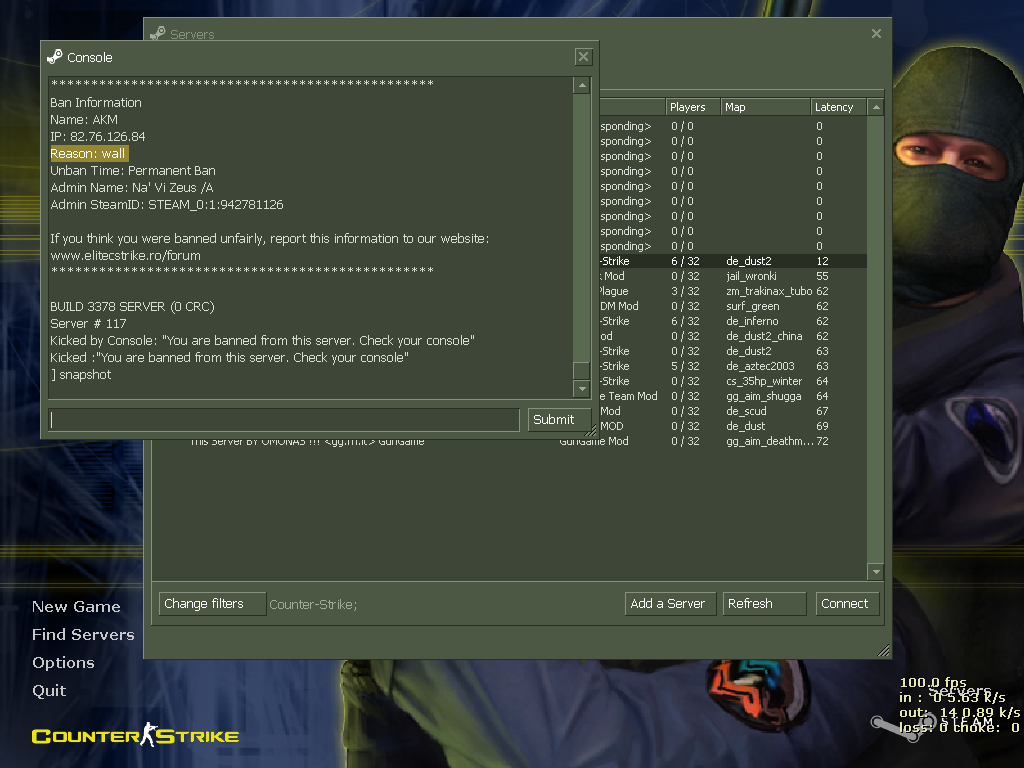Click 'Unban Time: Permanent Ban' line

click(x=133, y=170)
